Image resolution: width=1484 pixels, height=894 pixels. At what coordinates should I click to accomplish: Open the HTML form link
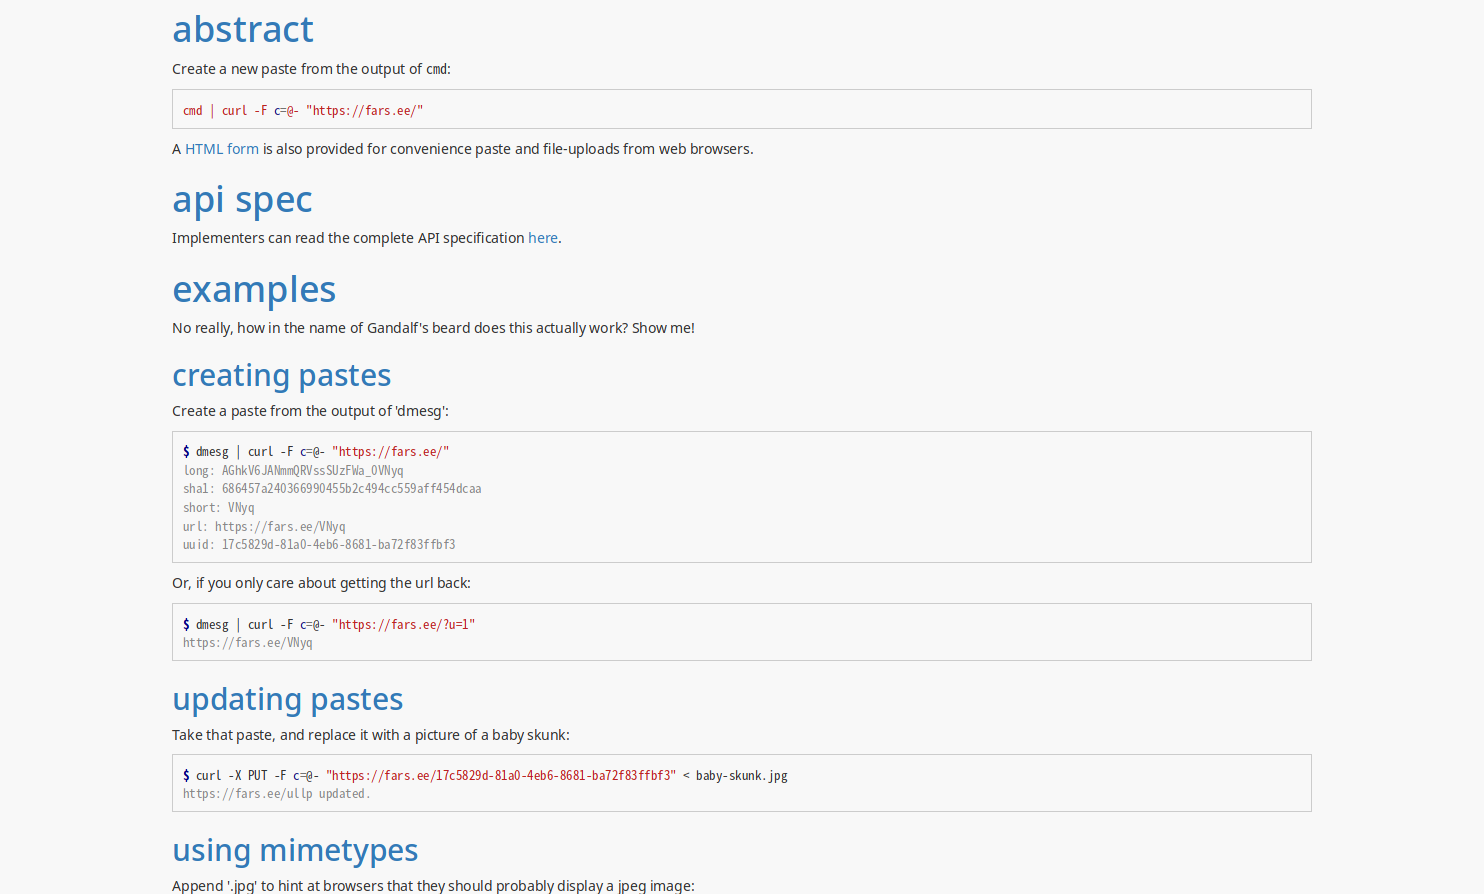point(221,149)
